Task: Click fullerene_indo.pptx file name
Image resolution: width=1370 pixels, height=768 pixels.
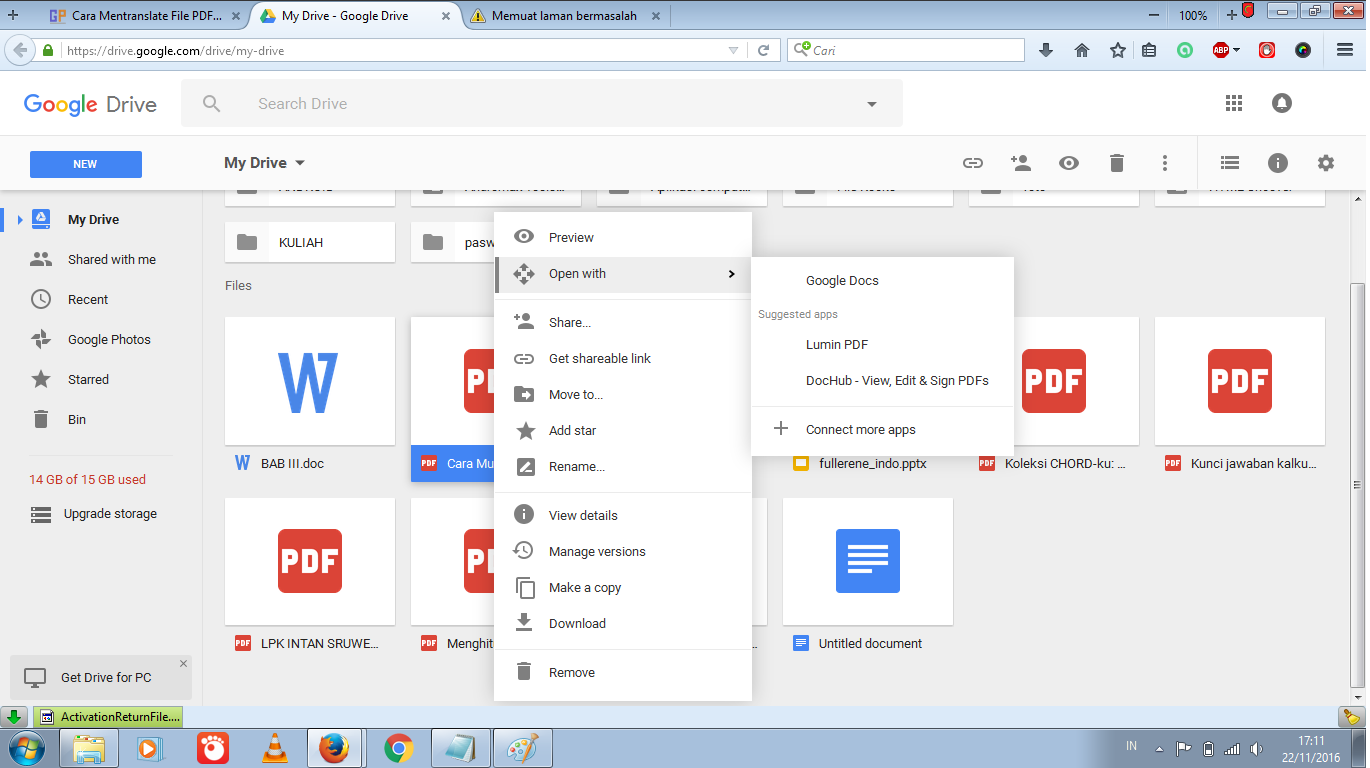Action: (873, 464)
